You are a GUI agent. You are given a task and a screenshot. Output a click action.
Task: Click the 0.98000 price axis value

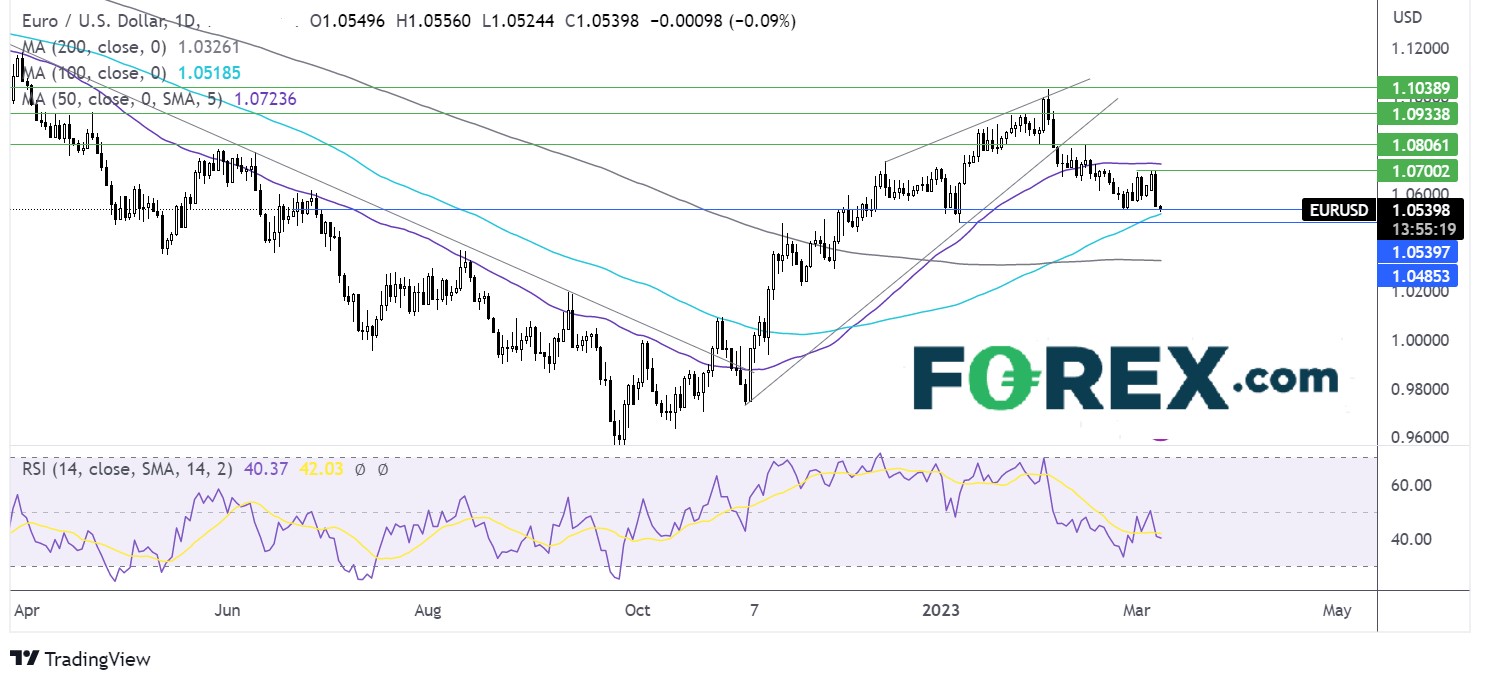pyautogui.click(x=1418, y=390)
